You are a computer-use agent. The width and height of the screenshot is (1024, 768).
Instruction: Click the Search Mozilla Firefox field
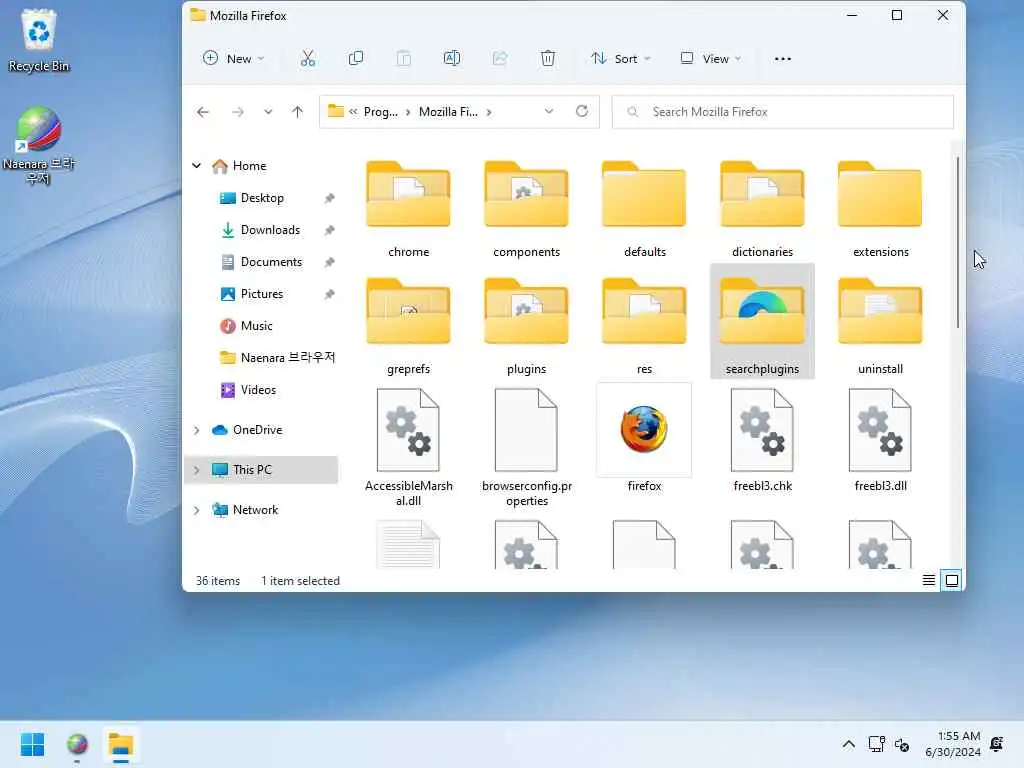coord(782,112)
